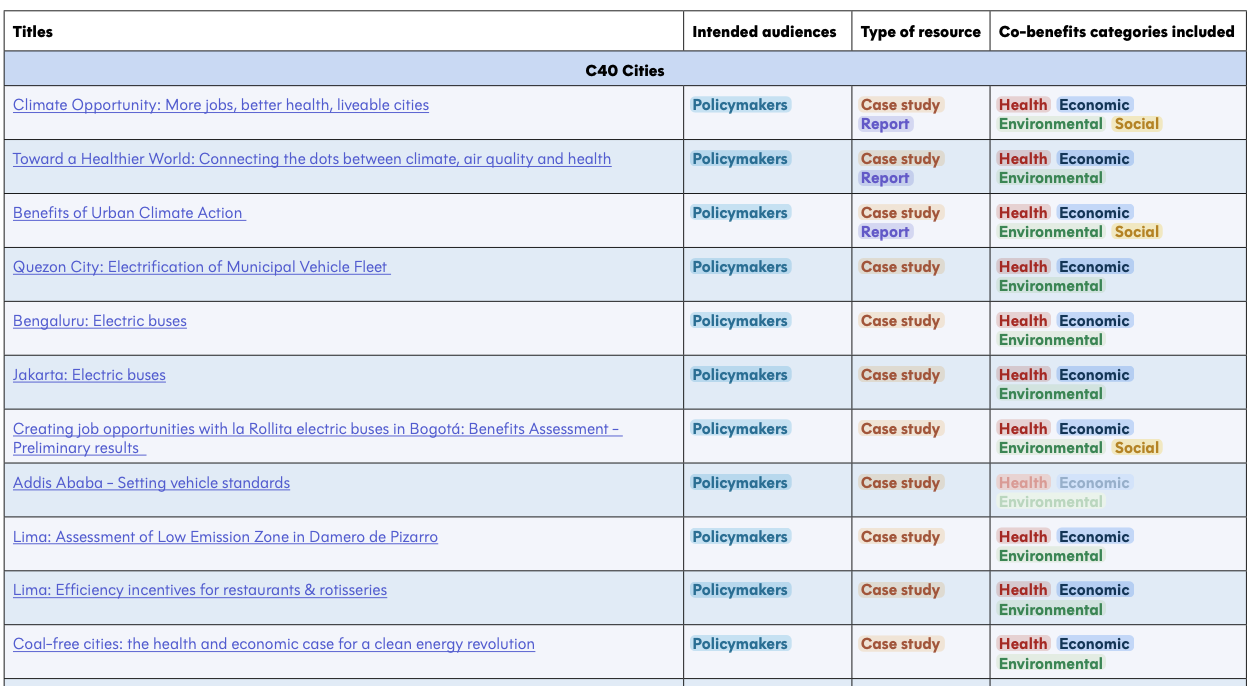
Task: Select the Type of resource column header
Action: pos(920,32)
